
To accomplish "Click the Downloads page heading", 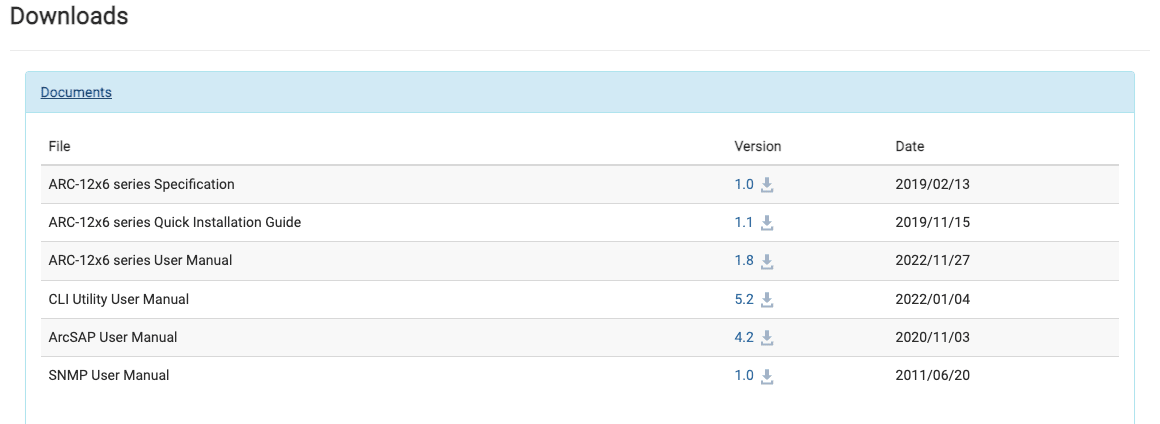I will 69,16.
